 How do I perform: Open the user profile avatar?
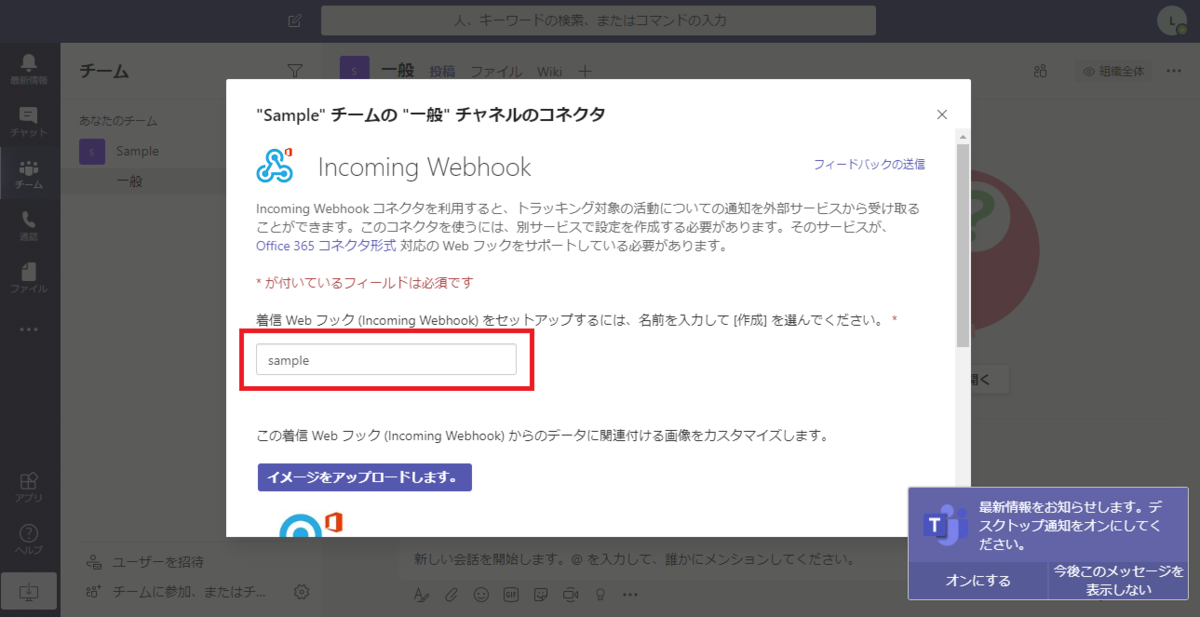tap(1171, 20)
